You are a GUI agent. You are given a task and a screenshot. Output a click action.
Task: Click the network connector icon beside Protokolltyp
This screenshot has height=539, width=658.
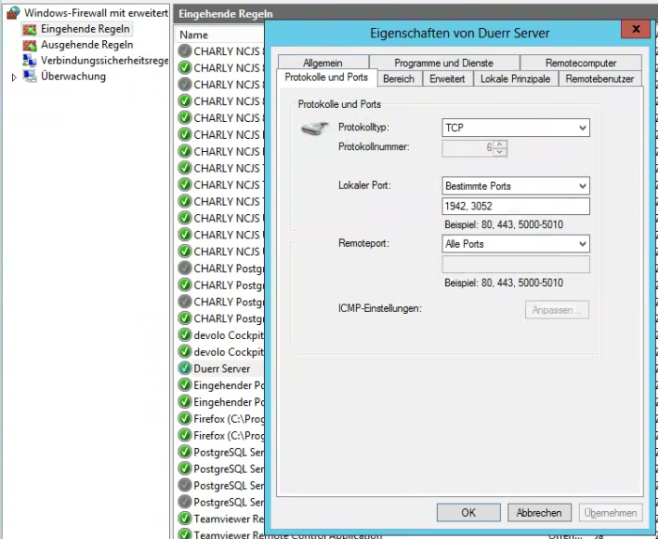coord(314,129)
